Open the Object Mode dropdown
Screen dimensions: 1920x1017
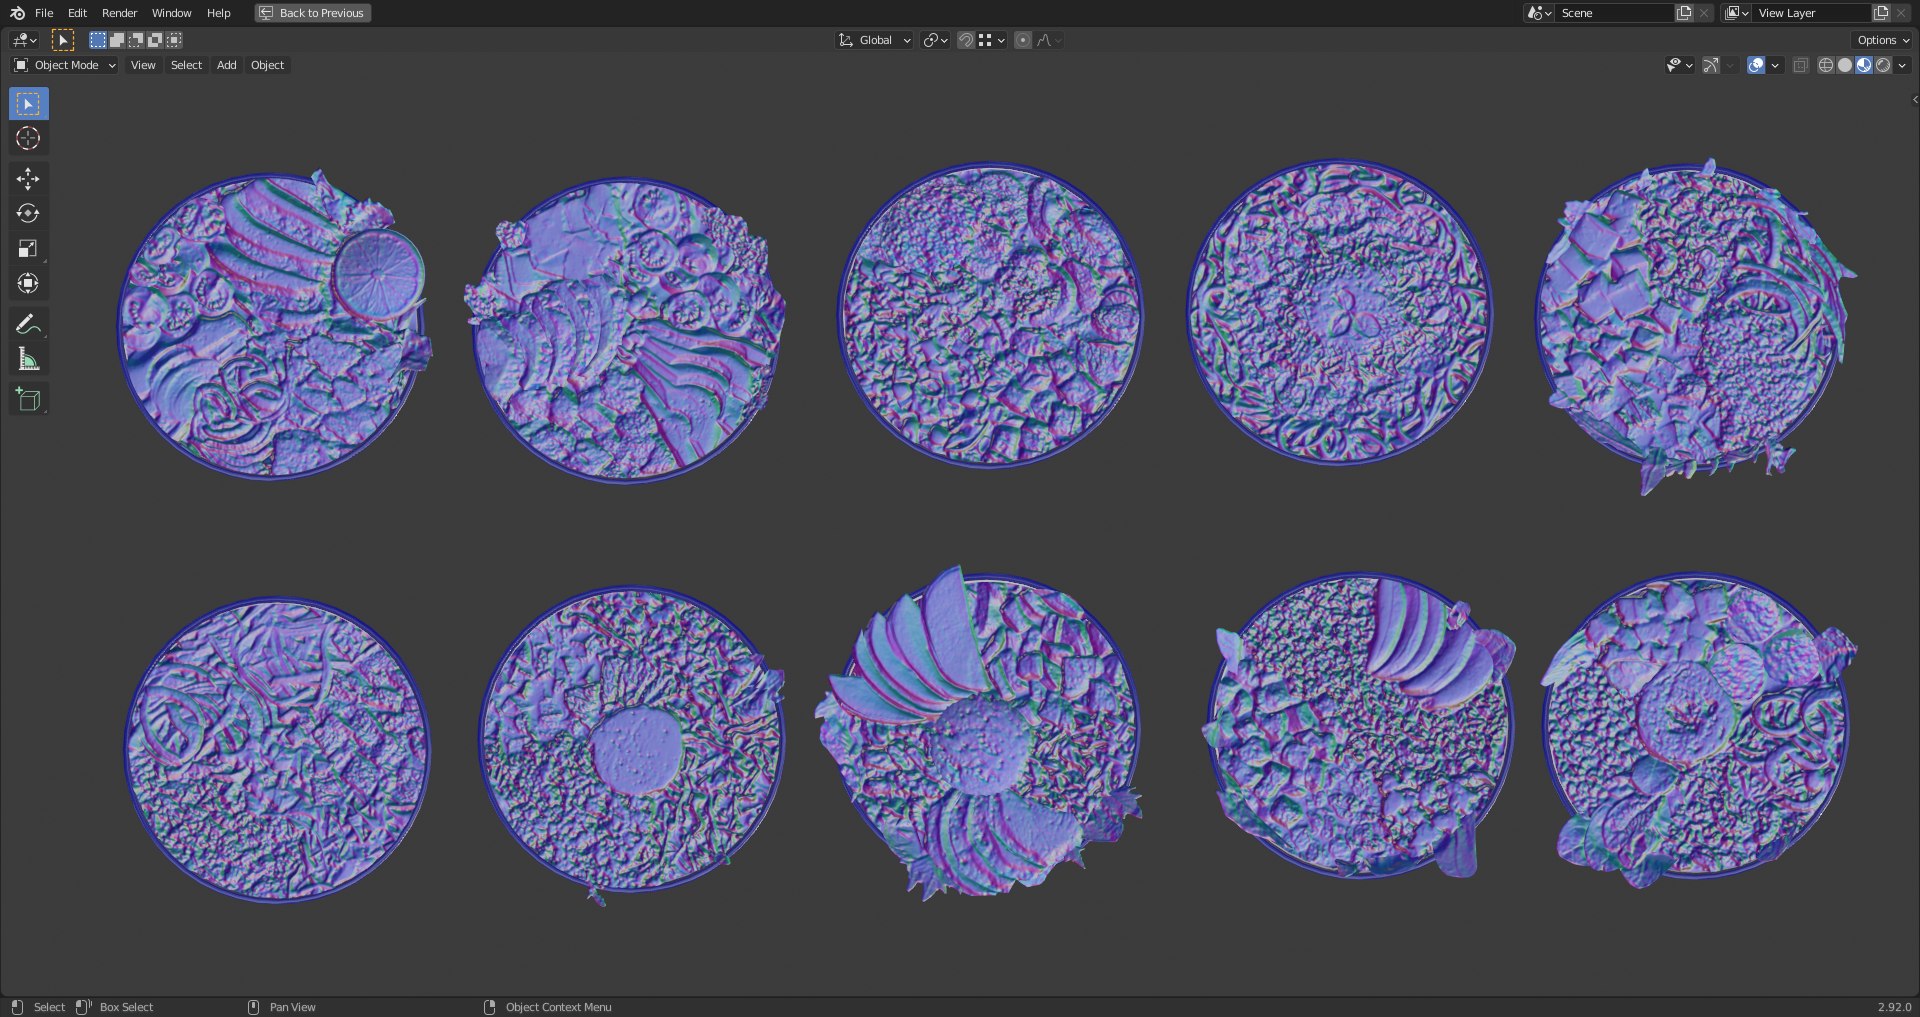(65, 65)
